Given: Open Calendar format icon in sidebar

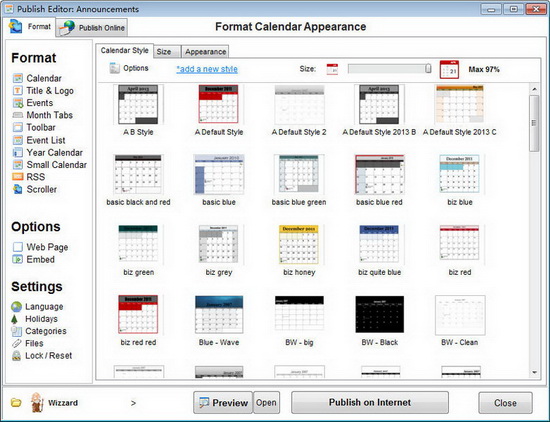Looking at the screenshot, I should 18,78.
